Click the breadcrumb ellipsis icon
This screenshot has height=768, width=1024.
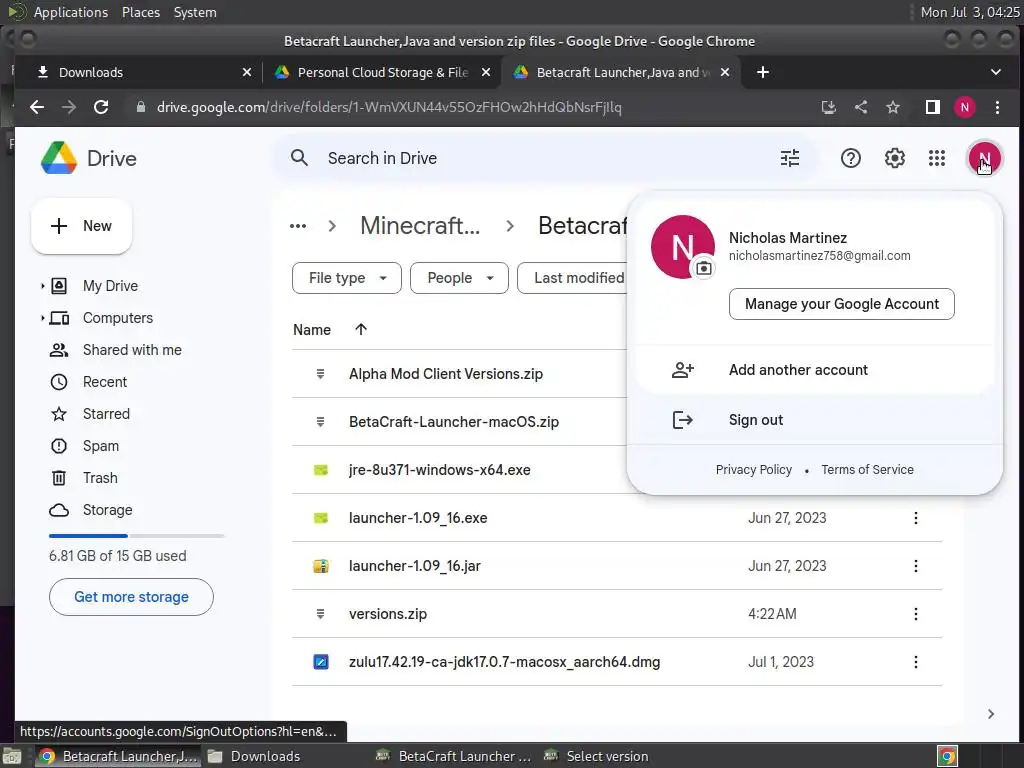click(298, 226)
